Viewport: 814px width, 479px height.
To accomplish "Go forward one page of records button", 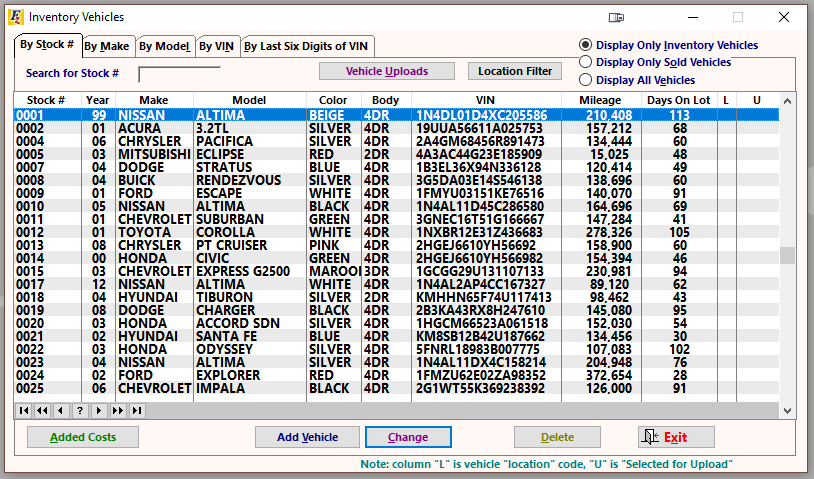I will (x=118, y=410).
